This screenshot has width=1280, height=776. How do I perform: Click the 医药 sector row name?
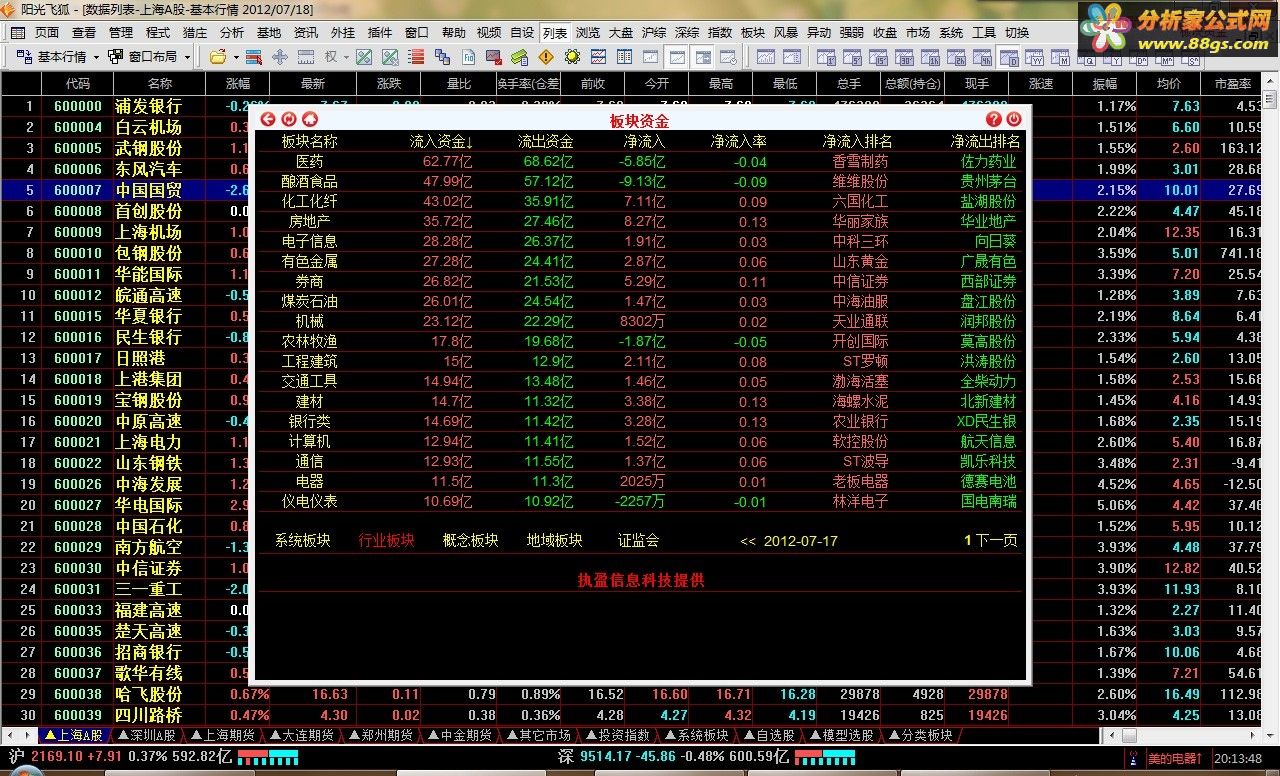(x=310, y=161)
